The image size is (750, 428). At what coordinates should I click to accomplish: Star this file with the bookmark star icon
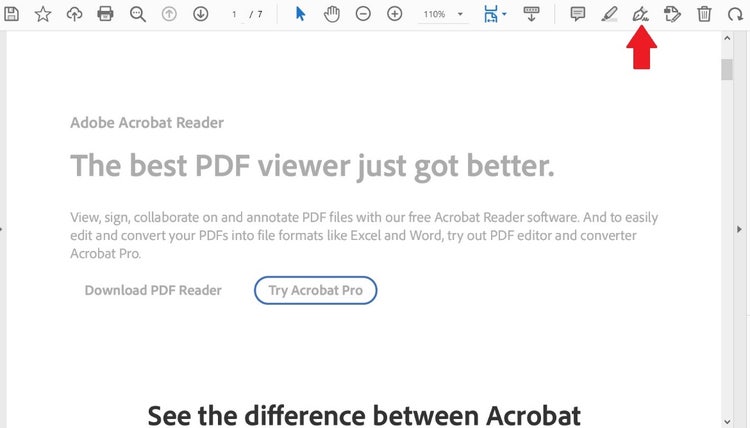[x=43, y=14]
